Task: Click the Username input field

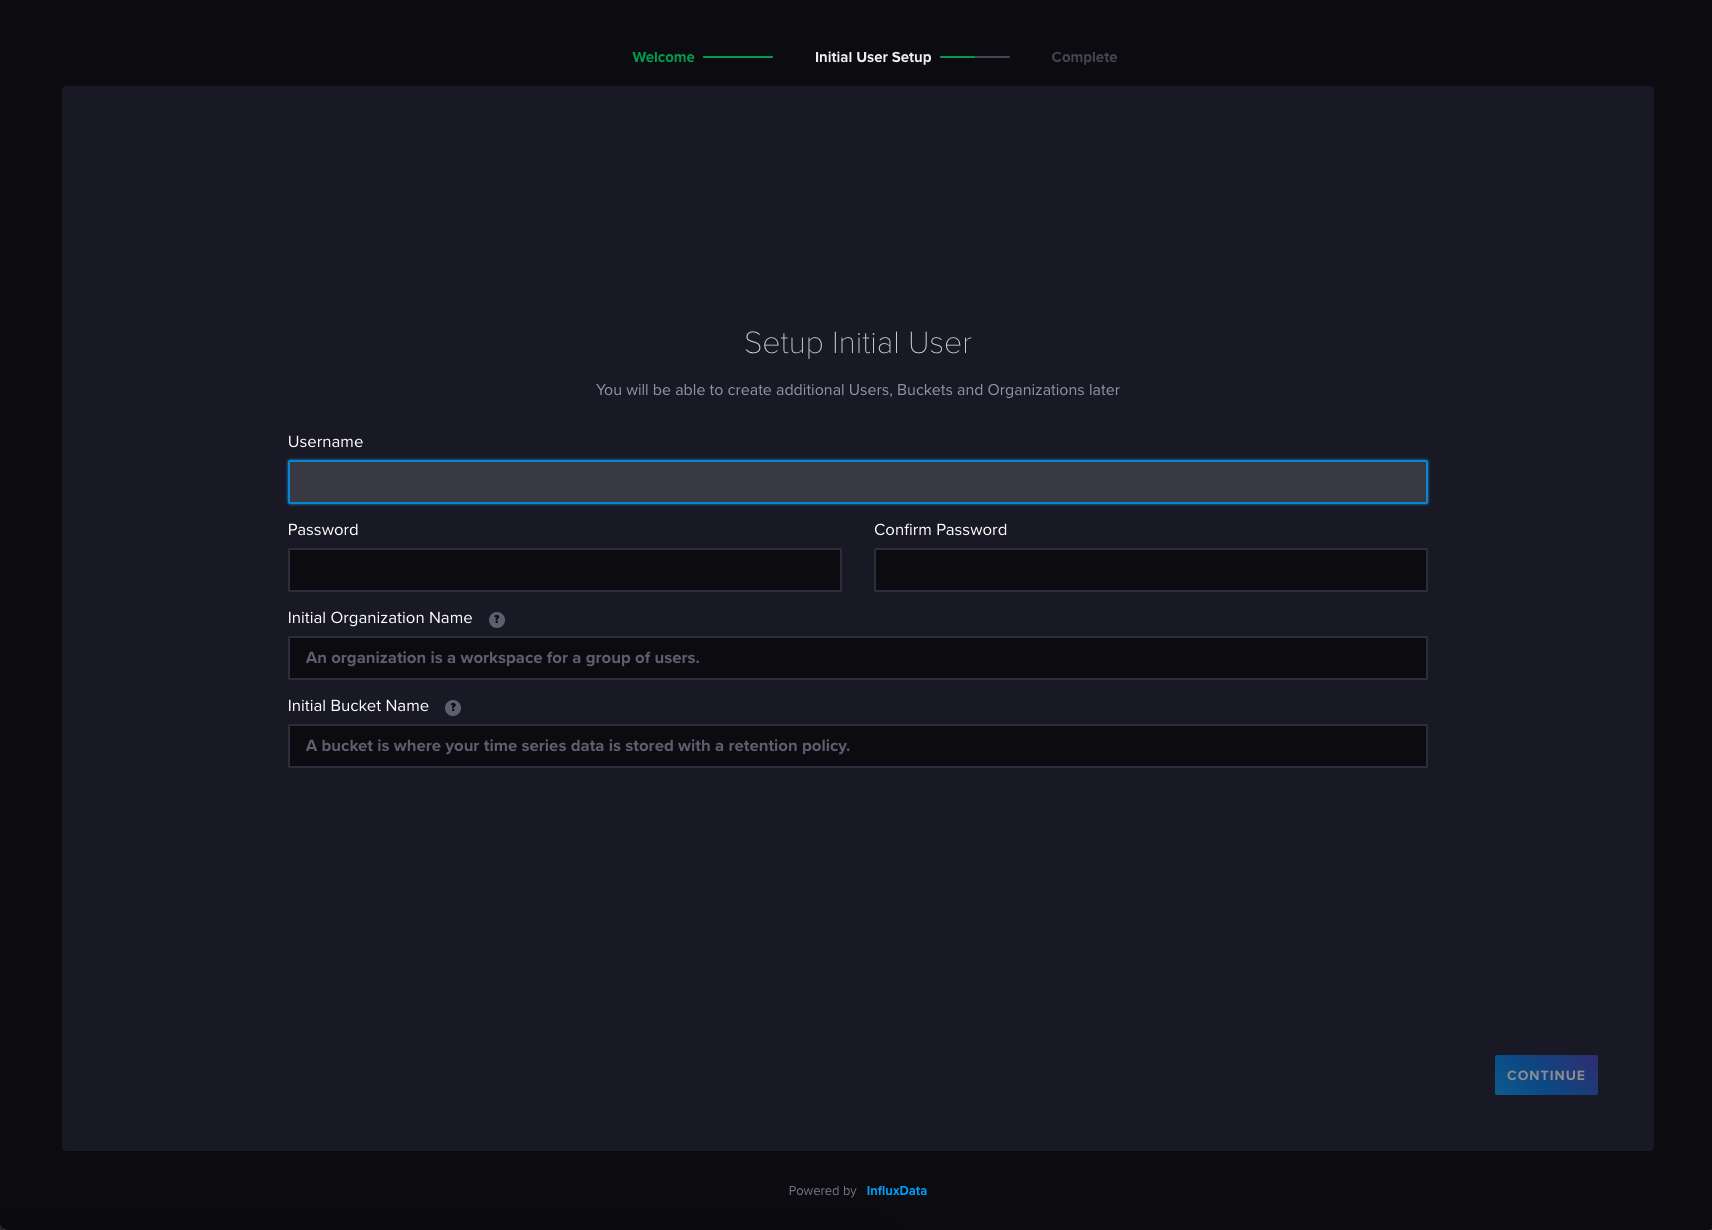Action: coord(857,482)
